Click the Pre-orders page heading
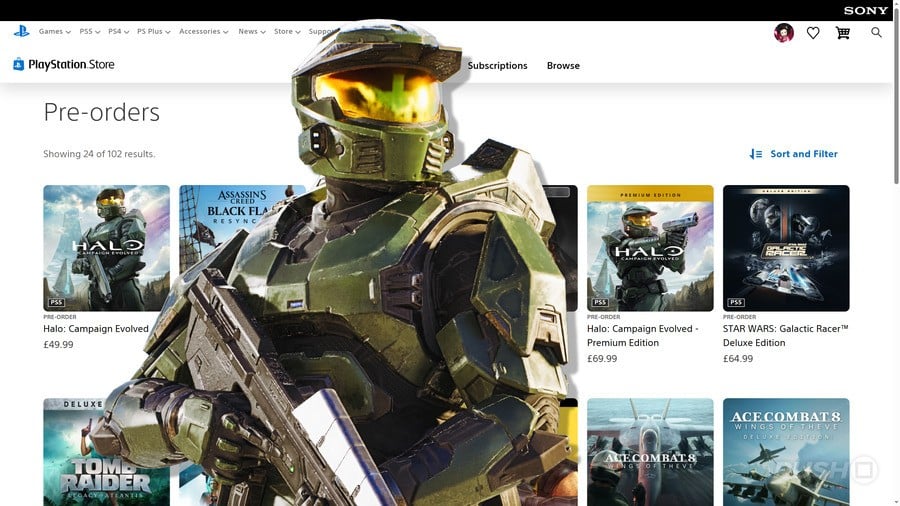The height and width of the screenshot is (506, 900). coord(102,112)
